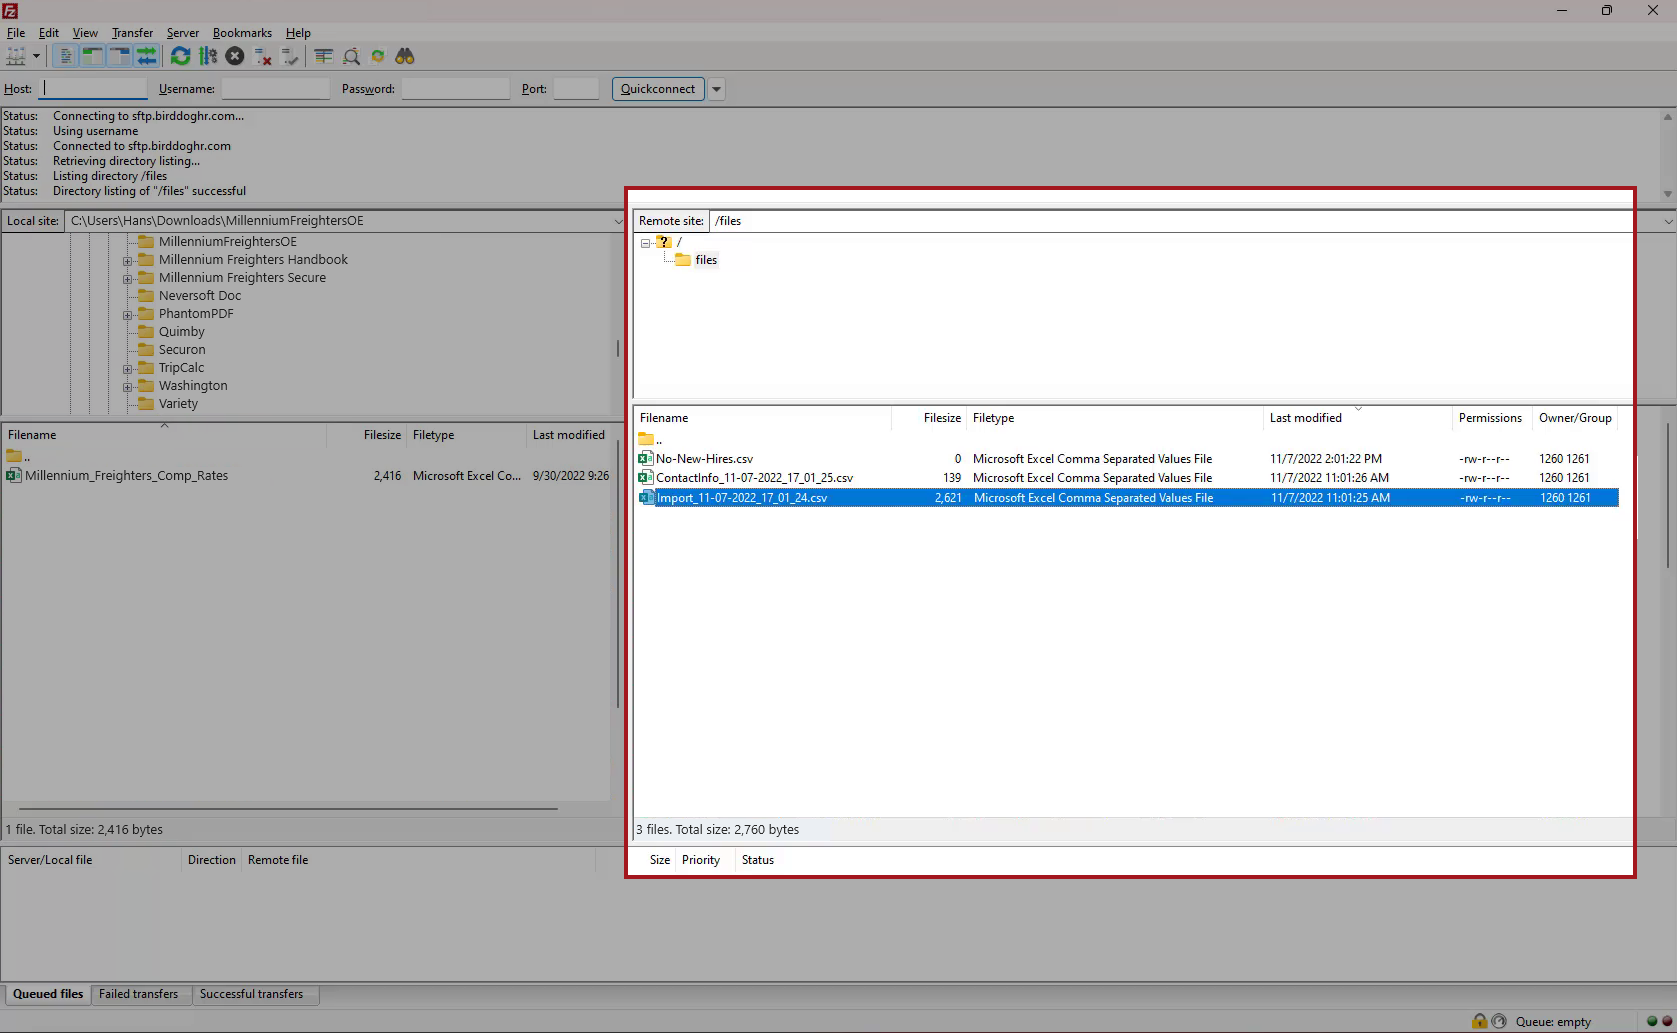The height and width of the screenshot is (1033, 1677).
Task: Cancel the current operation
Action: 235,56
